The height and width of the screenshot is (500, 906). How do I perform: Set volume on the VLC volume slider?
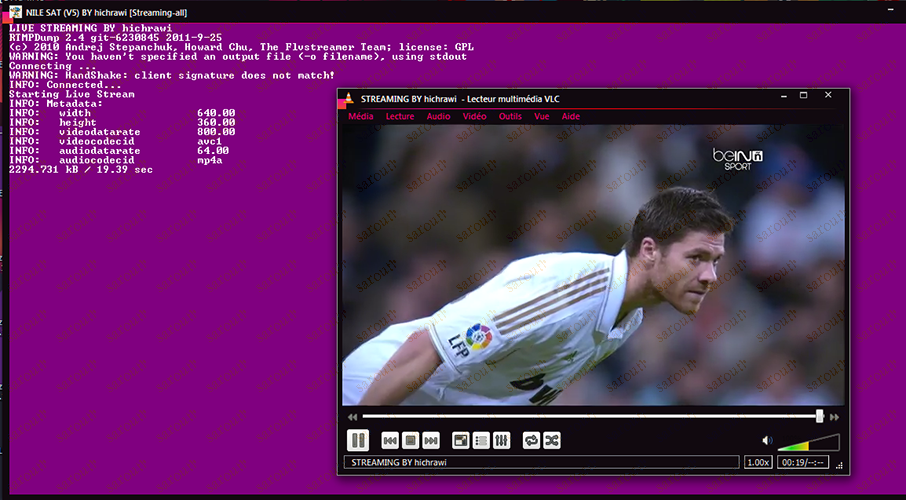(808, 442)
